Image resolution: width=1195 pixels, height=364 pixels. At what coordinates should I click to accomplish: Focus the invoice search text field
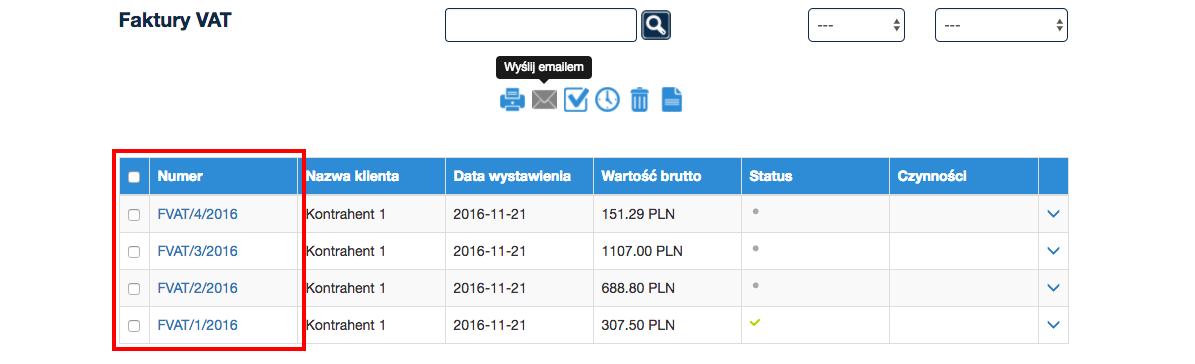point(541,25)
